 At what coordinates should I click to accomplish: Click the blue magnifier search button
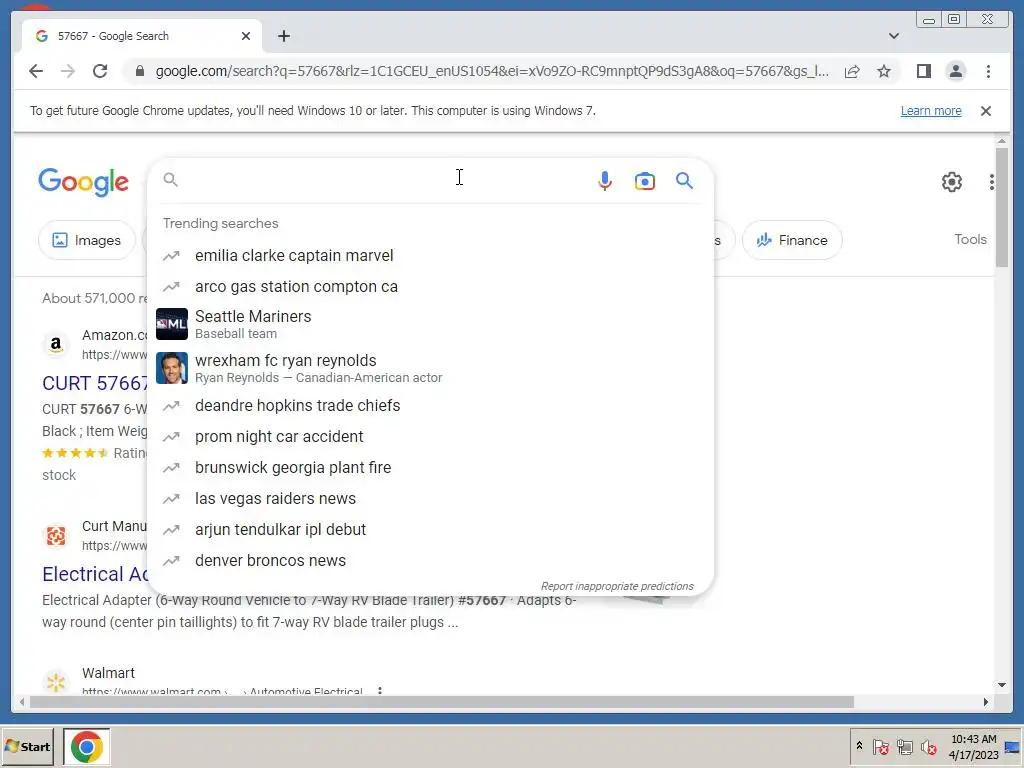[684, 181]
